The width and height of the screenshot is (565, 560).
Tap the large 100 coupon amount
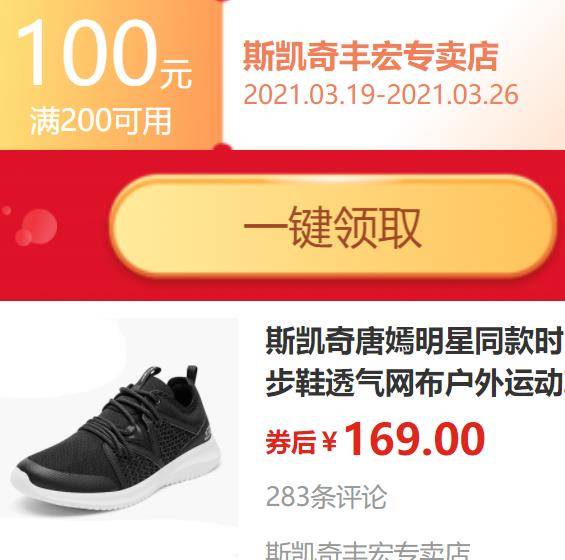click(x=87, y=53)
